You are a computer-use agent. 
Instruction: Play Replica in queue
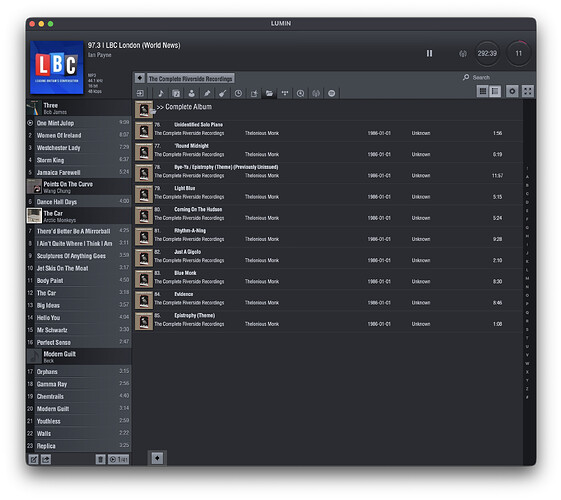(79, 446)
